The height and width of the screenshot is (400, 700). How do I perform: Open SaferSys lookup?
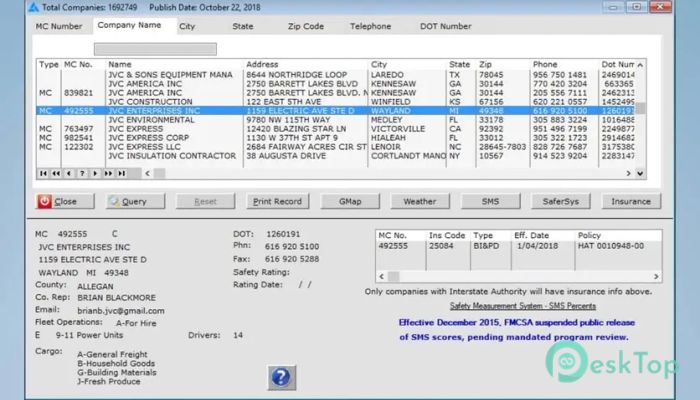[561, 201]
